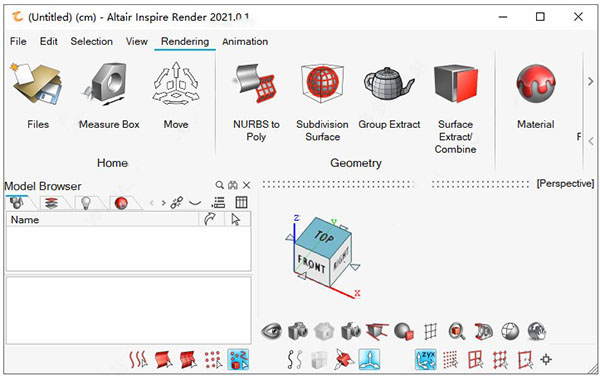Click the crosshair target icon at bottom right

point(546,360)
